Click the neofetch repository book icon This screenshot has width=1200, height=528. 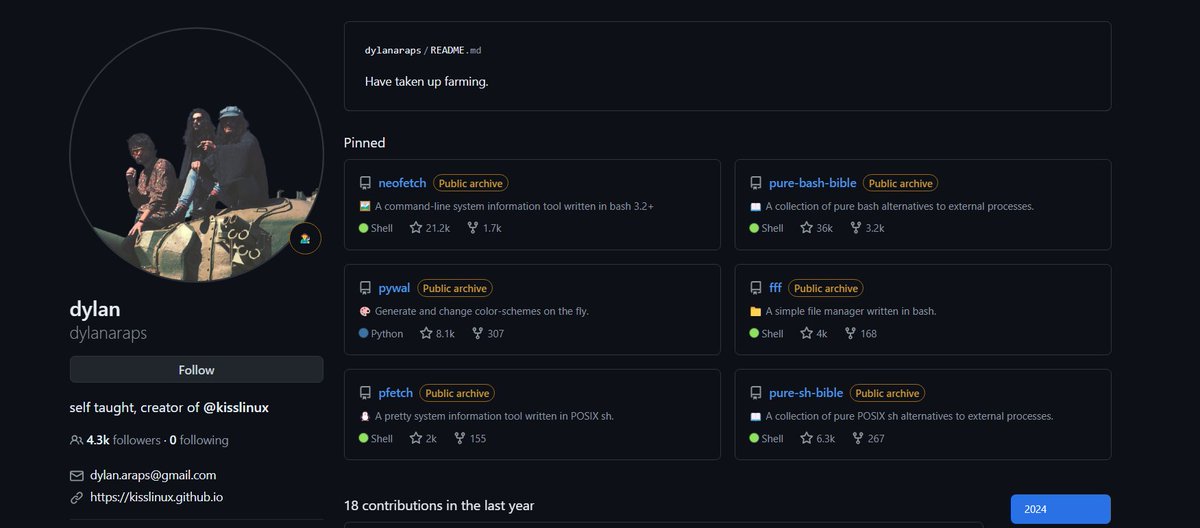(365, 183)
